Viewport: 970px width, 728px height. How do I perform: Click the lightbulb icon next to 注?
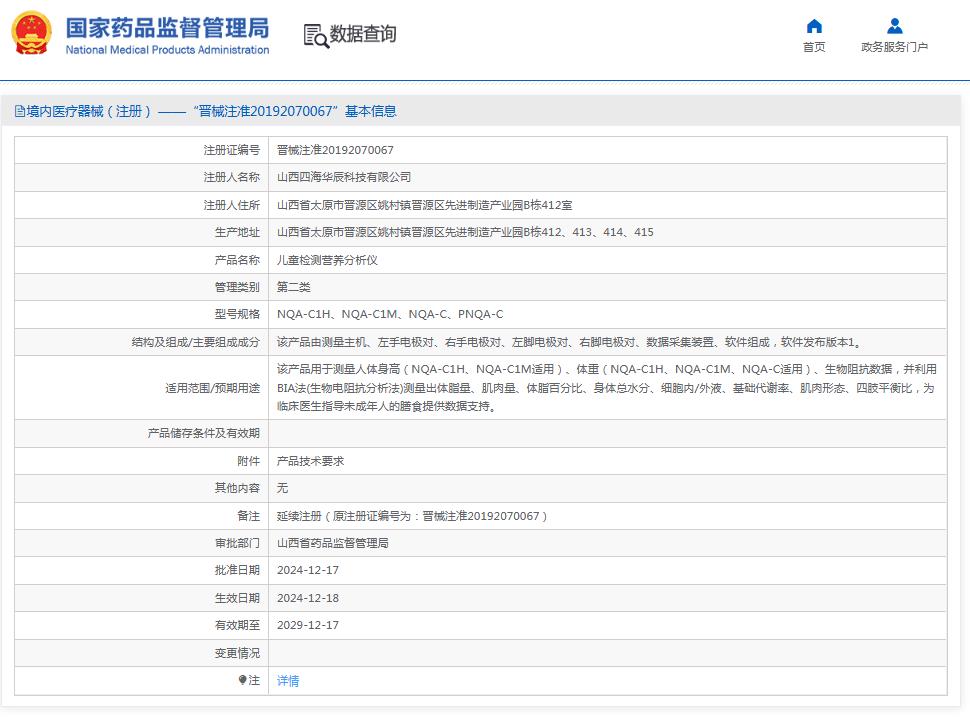pos(245,681)
